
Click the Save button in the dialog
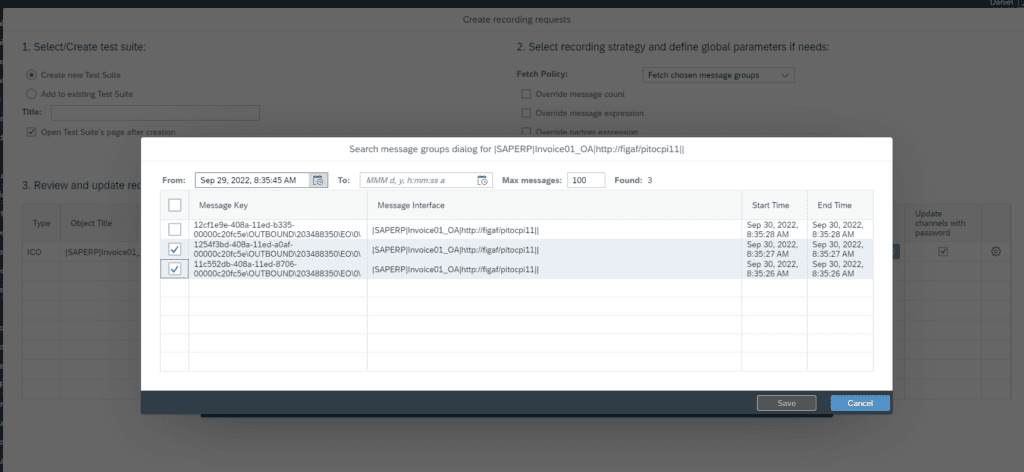[x=786, y=403]
